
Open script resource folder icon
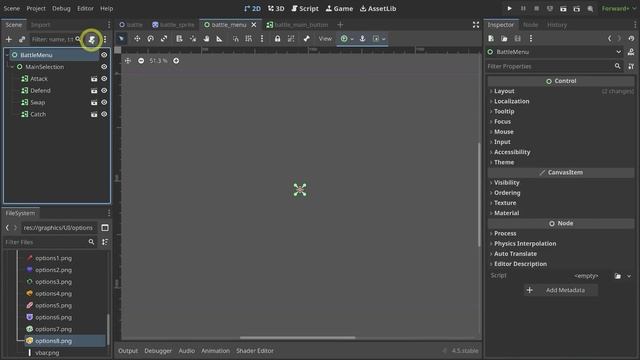pyautogui.click(x=618, y=276)
